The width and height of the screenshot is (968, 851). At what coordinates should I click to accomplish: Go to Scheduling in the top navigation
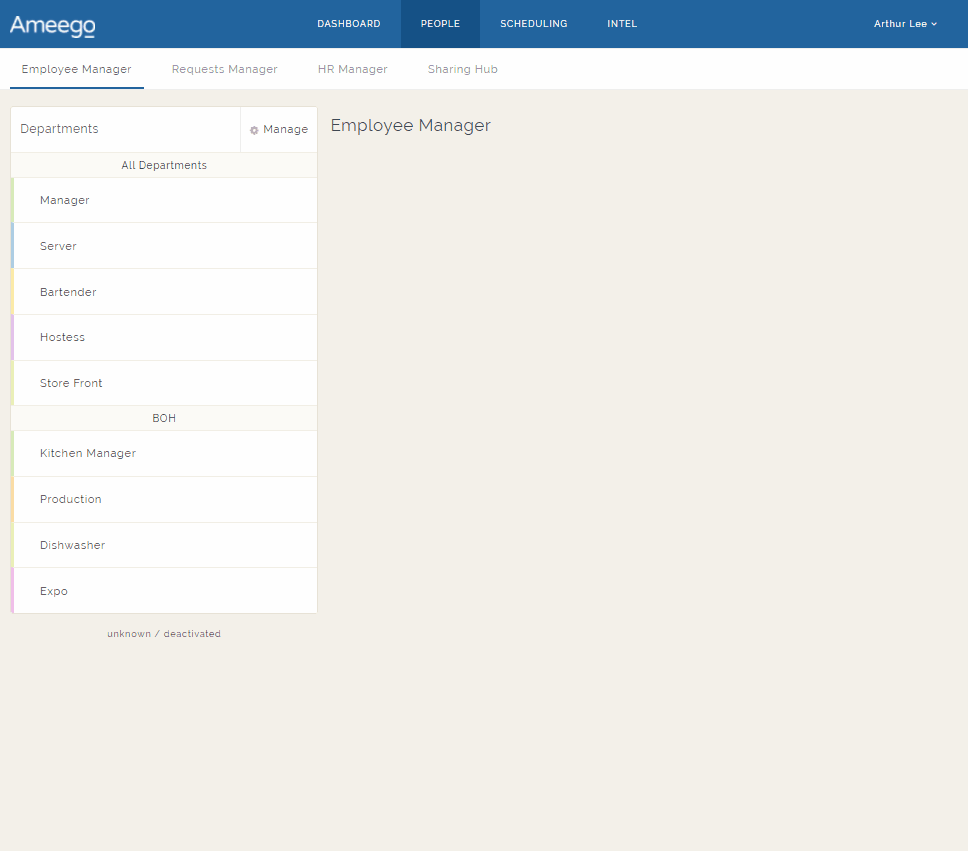[x=533, y=24]
